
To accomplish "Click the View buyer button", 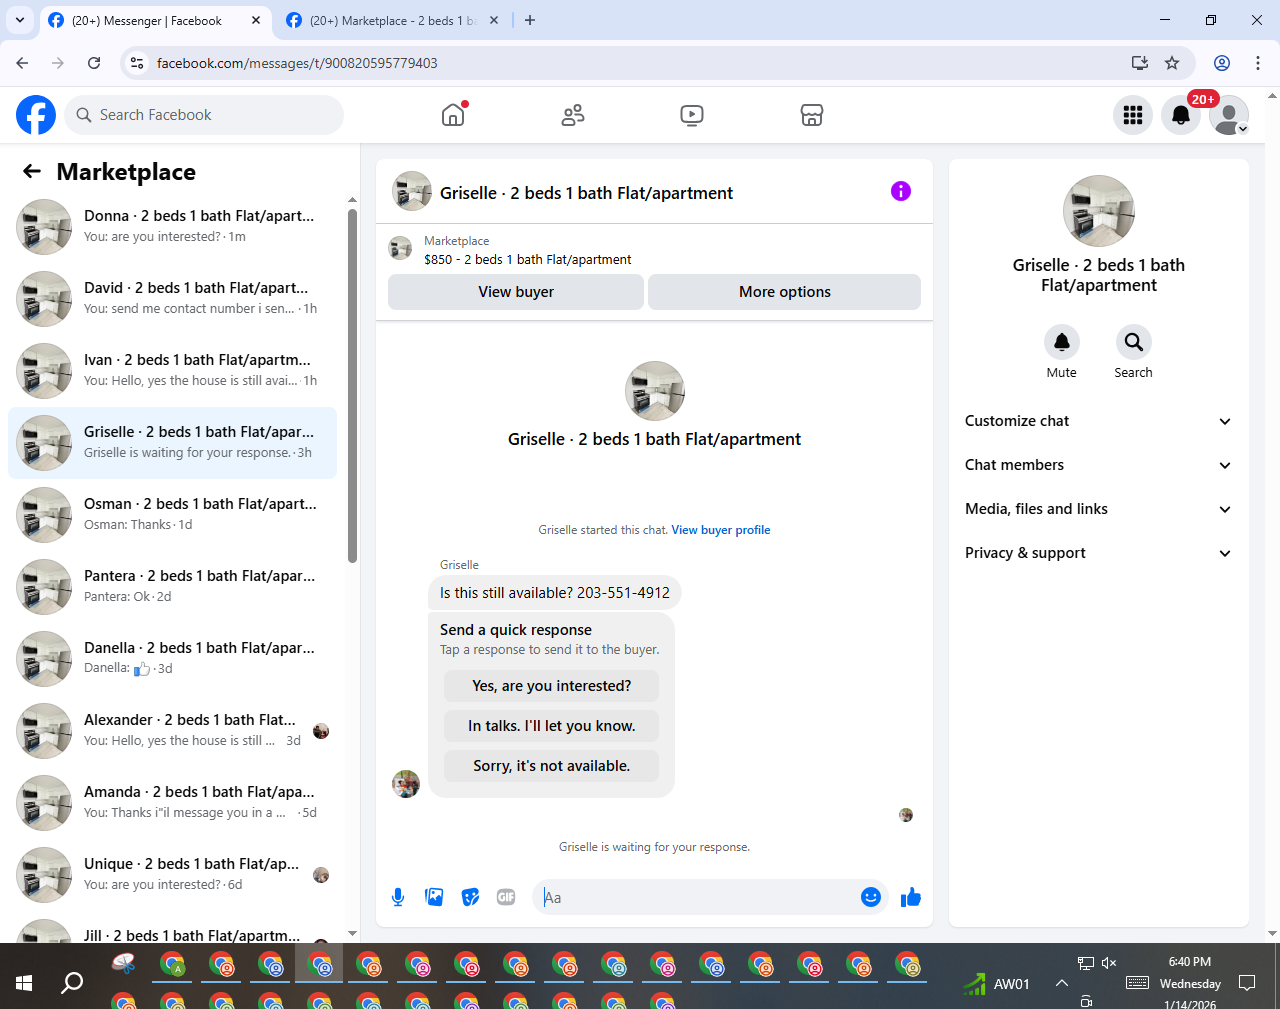I will tap(516, 292).
